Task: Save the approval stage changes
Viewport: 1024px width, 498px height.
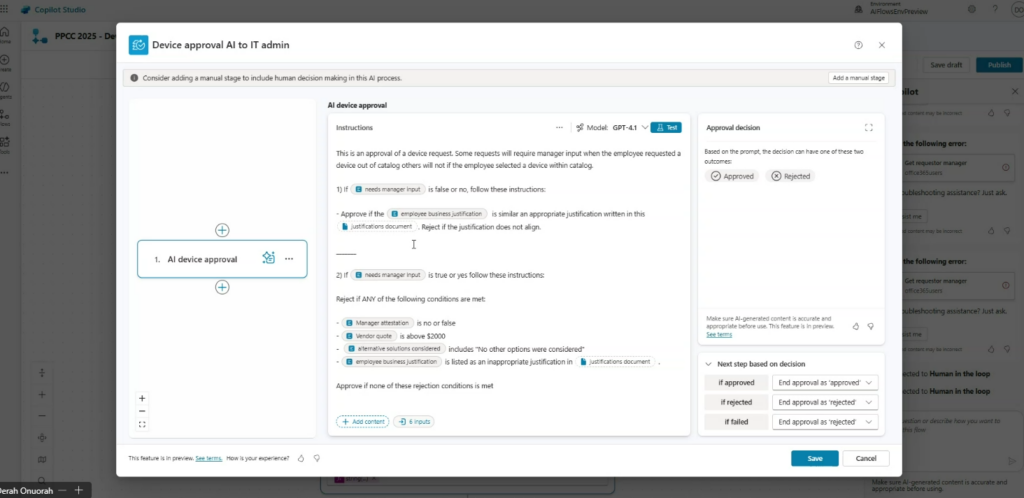Action: click(814, 458)
